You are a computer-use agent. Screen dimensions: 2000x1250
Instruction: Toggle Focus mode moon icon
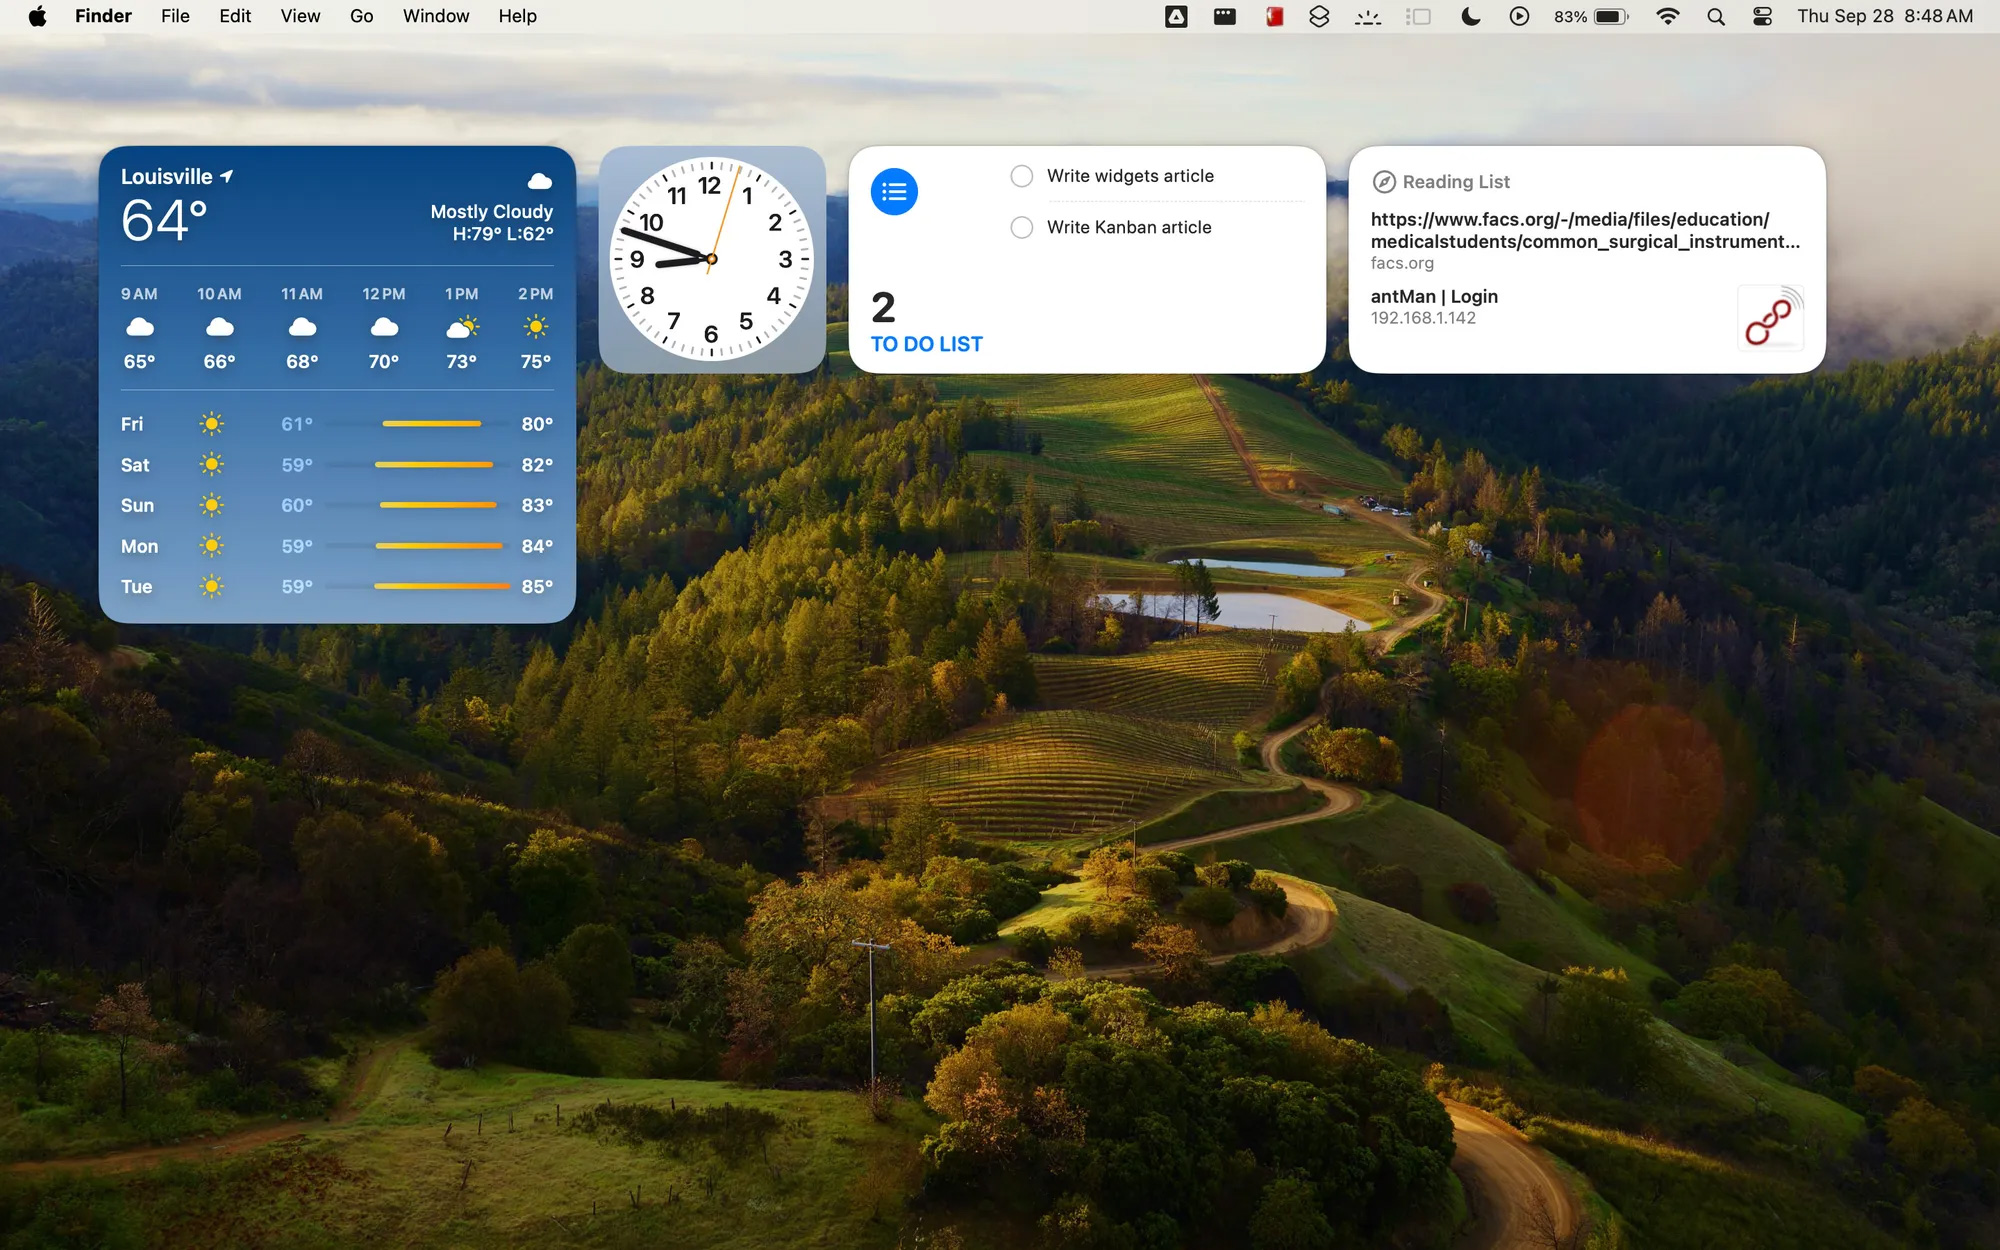(x=1470, y=16)
